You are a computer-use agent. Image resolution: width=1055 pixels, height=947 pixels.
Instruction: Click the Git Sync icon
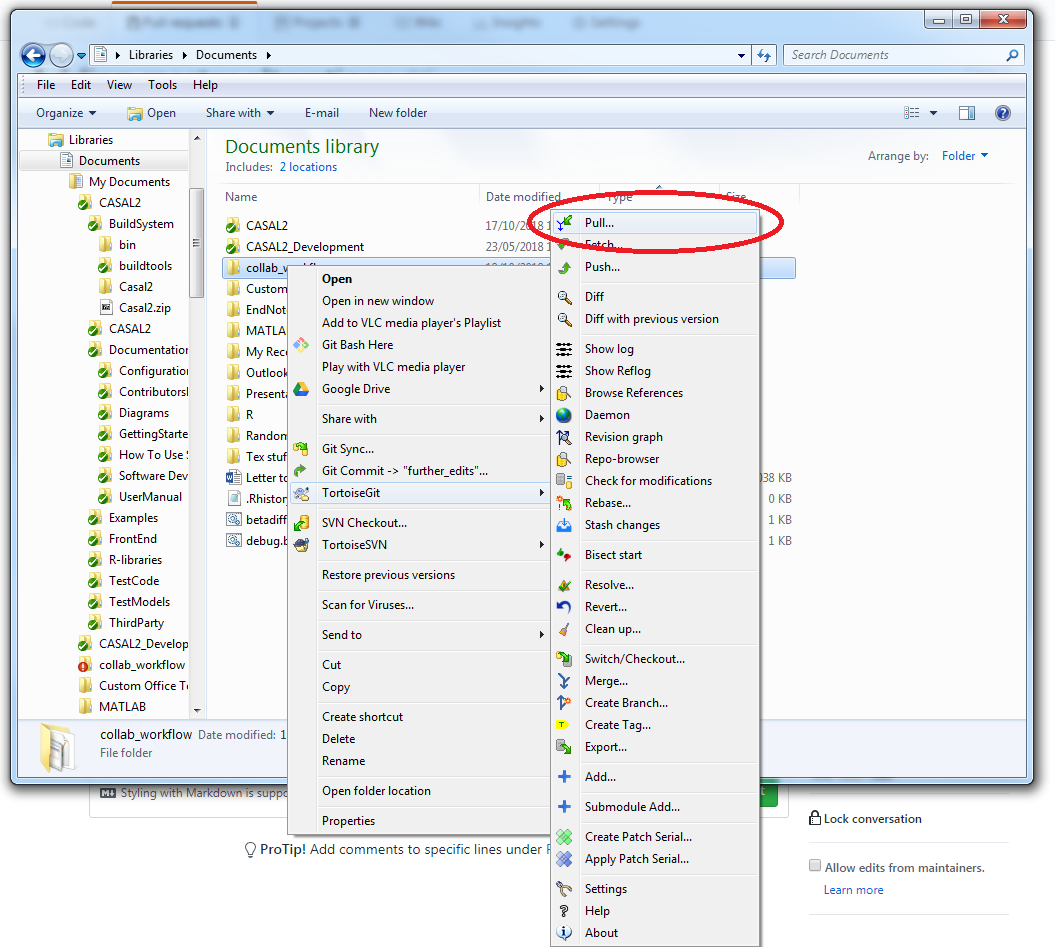coord(301,449)
